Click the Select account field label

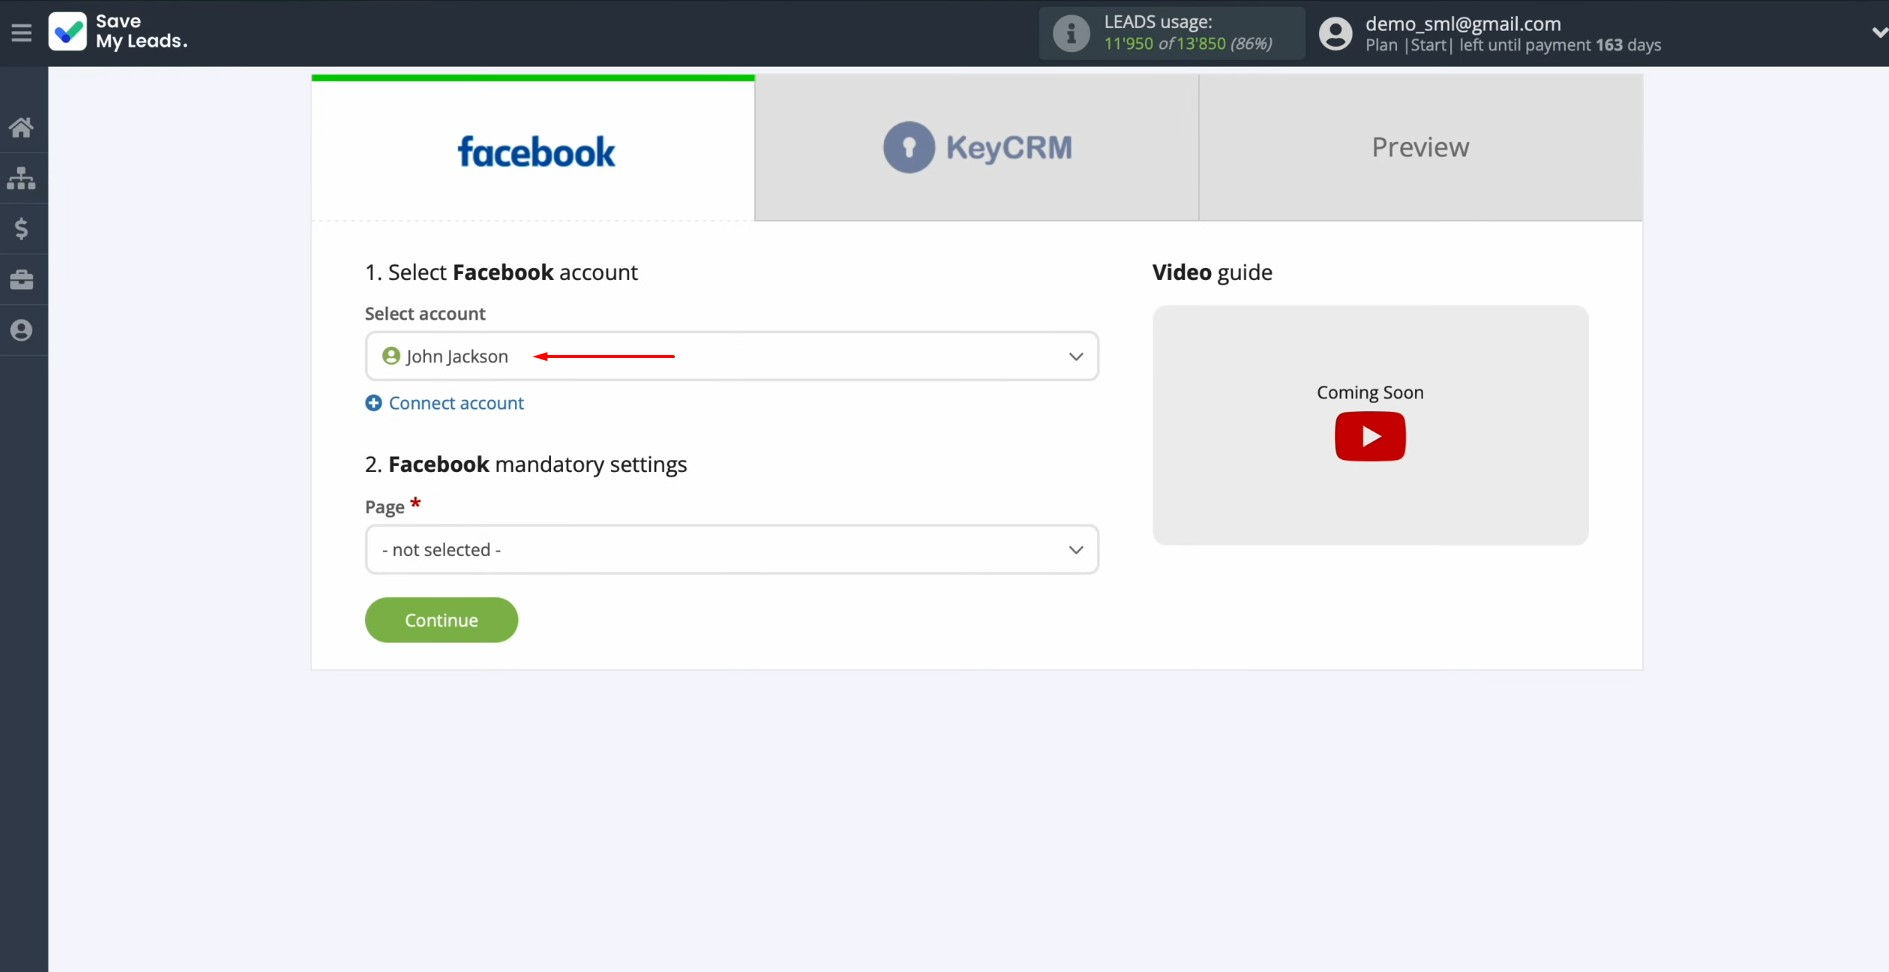click(425, 313)
